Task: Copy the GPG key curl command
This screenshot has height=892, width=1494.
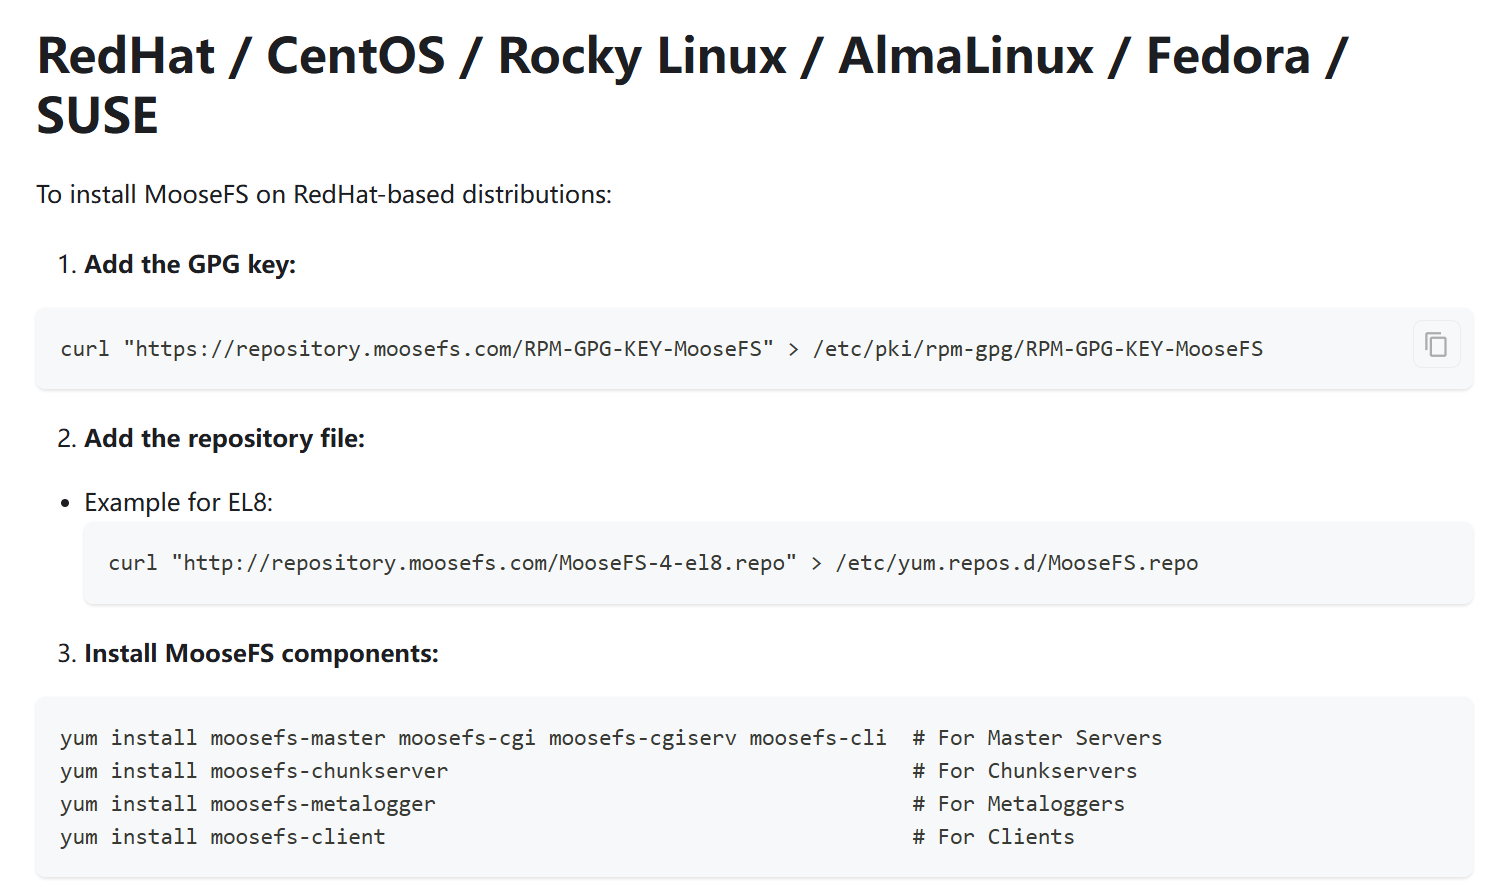Action: pos(1436,345)
